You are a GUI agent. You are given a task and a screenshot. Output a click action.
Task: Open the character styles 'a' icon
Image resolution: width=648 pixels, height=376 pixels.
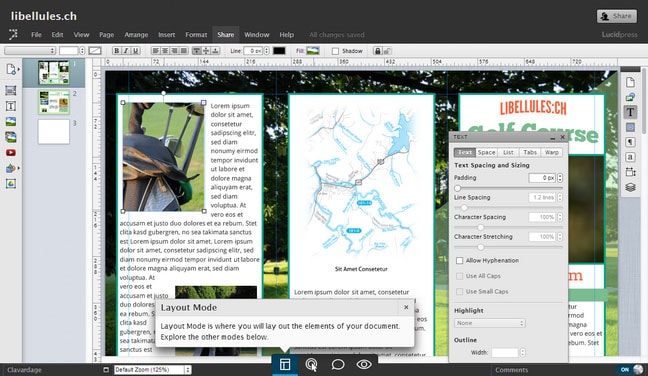(630, 157)
